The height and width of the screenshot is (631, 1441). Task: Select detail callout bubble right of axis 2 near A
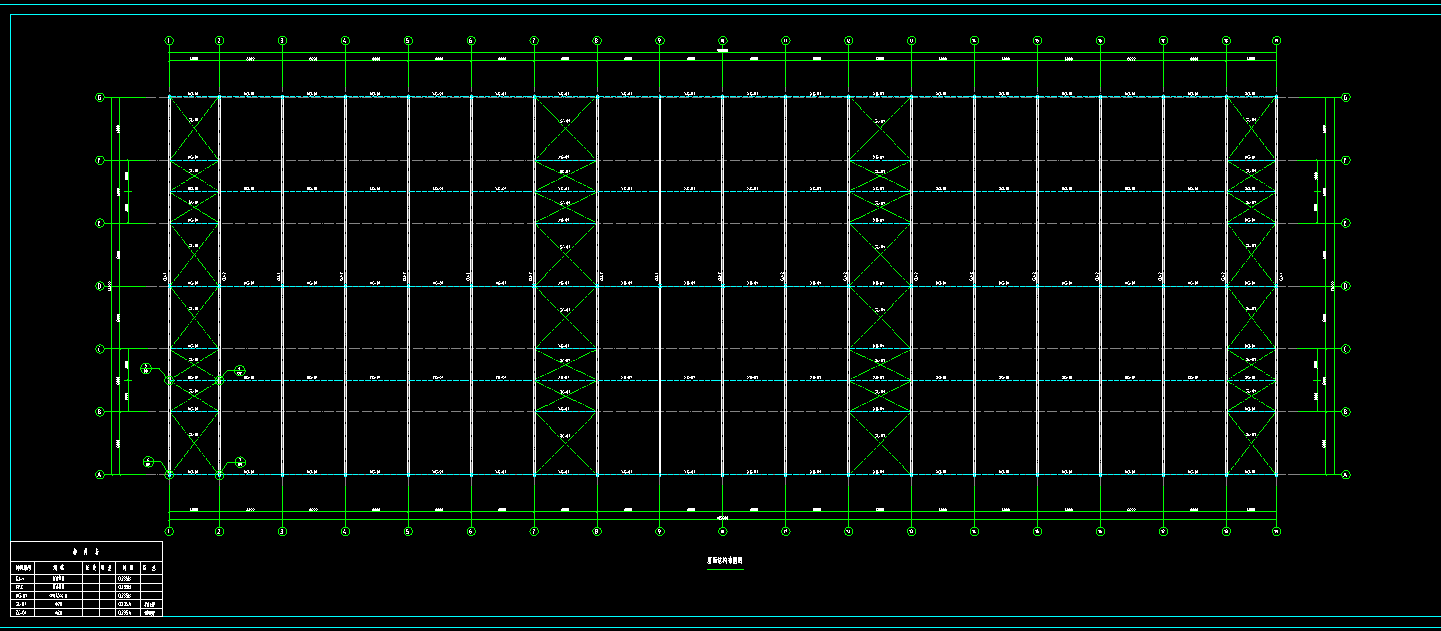(240, 461)
